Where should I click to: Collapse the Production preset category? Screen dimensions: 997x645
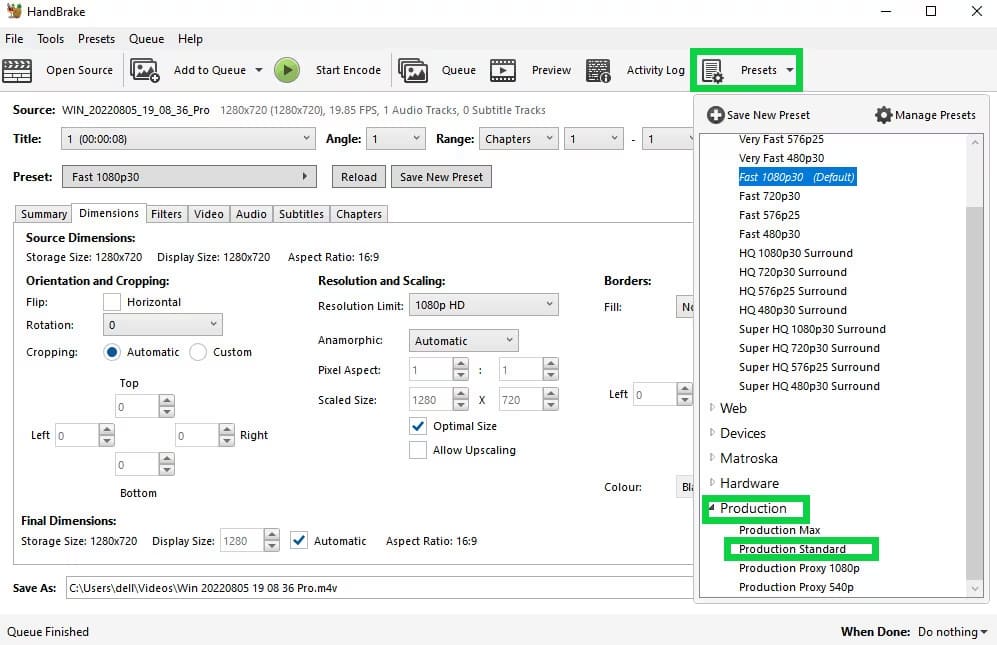point(712,508)
